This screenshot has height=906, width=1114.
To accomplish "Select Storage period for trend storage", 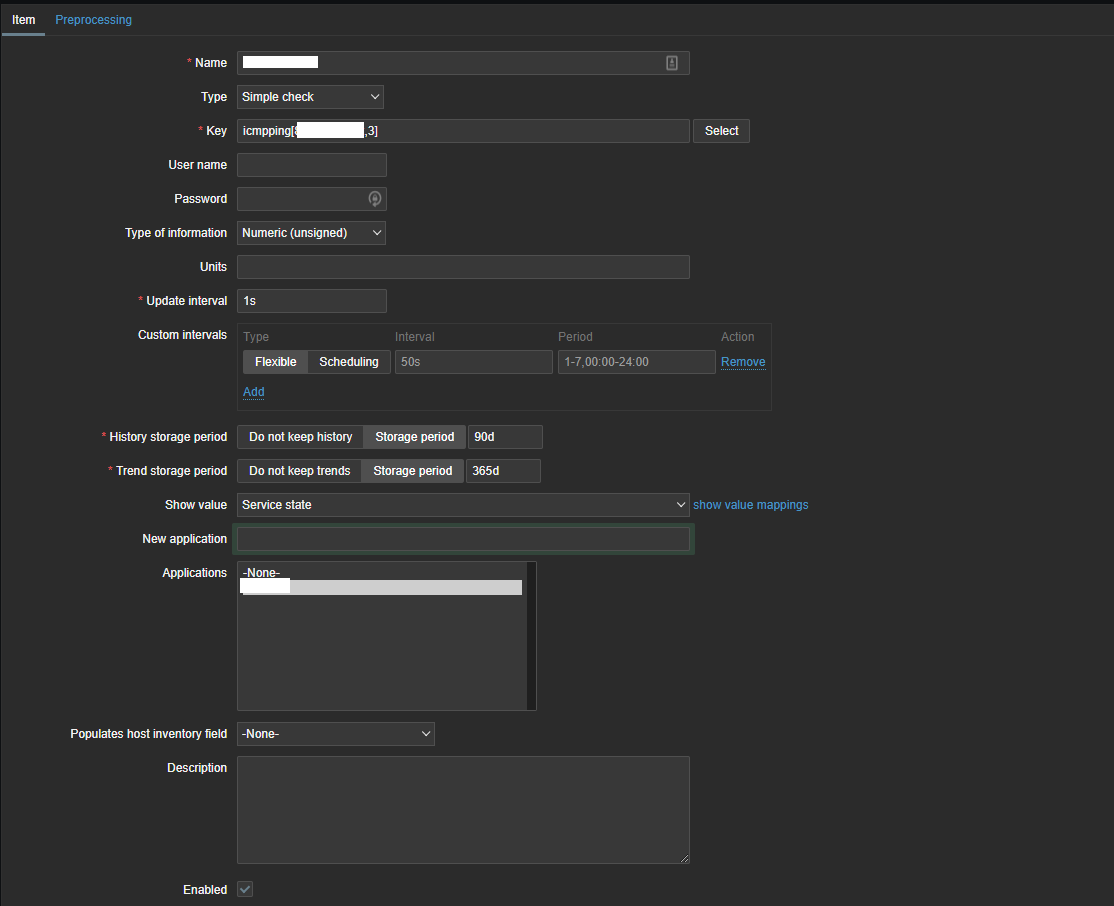I will 412,471.
